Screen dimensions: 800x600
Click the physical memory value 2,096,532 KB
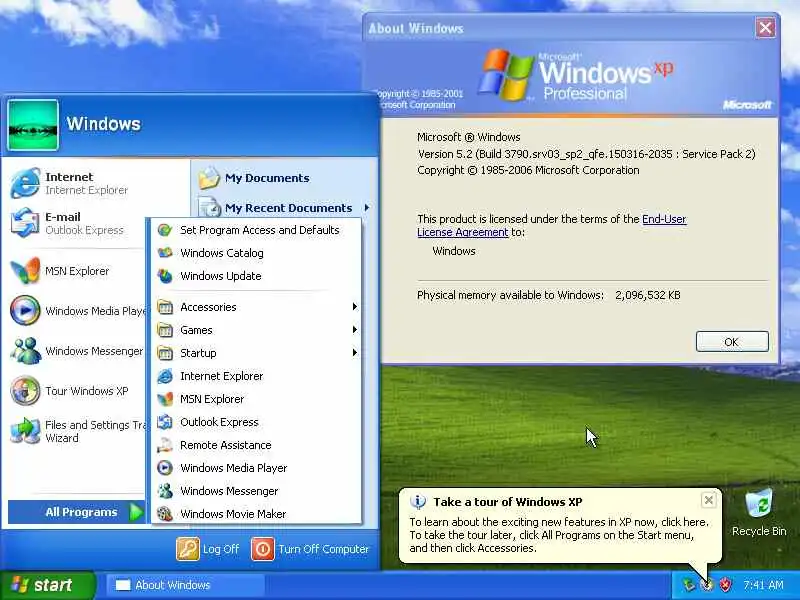point(647,295)
